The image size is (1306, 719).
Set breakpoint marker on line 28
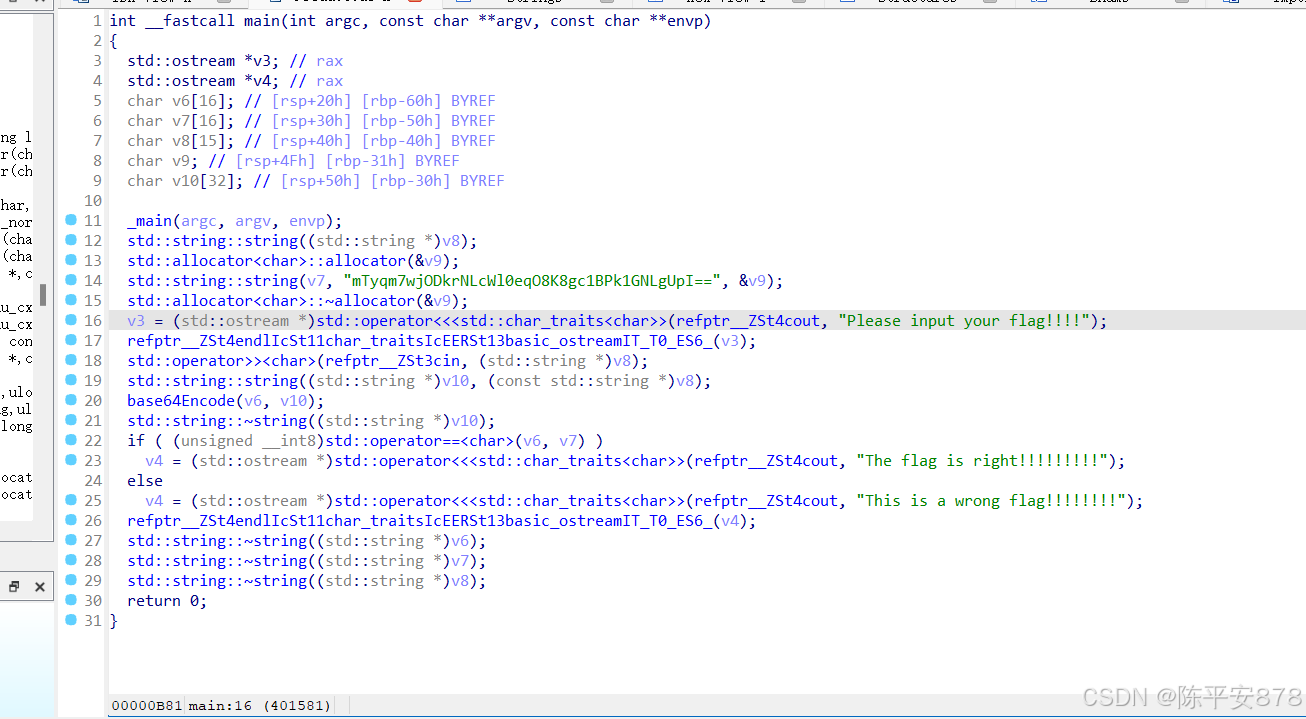coord(71,560)
